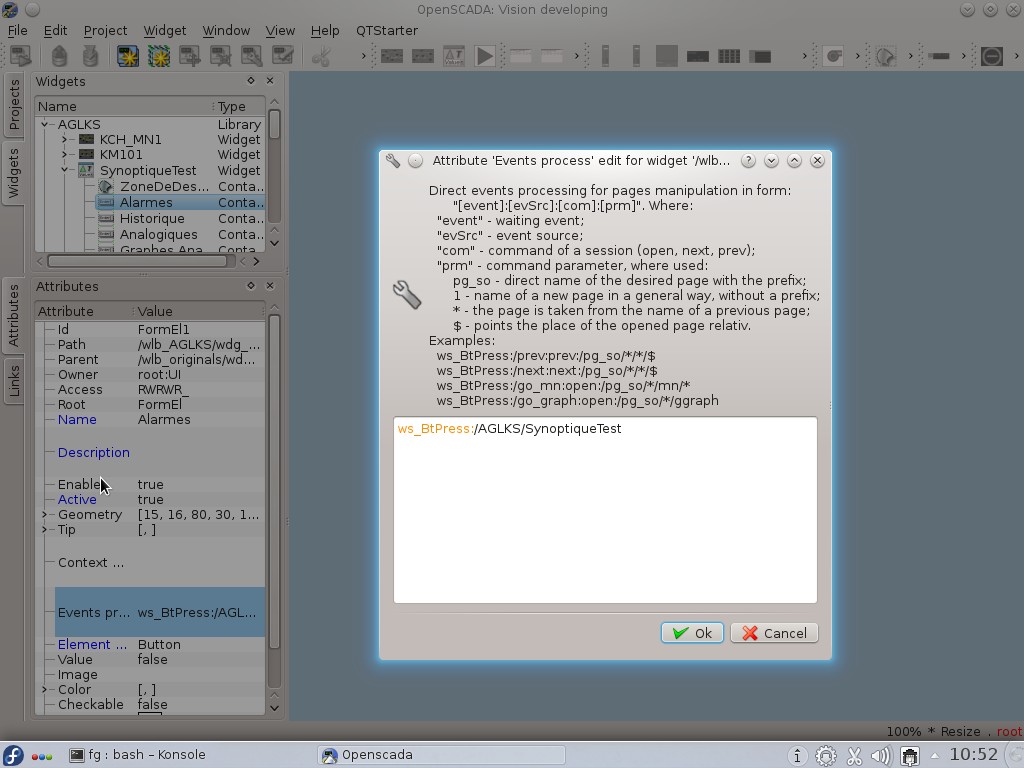Collapse the AGLKS library tree node

coord(45,125)
